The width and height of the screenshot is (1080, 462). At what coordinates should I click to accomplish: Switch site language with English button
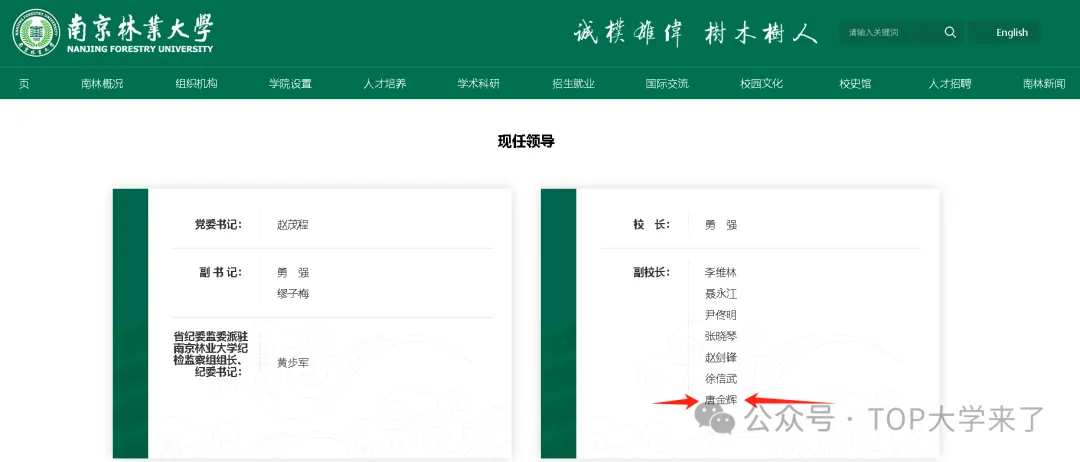(1011, 32)
